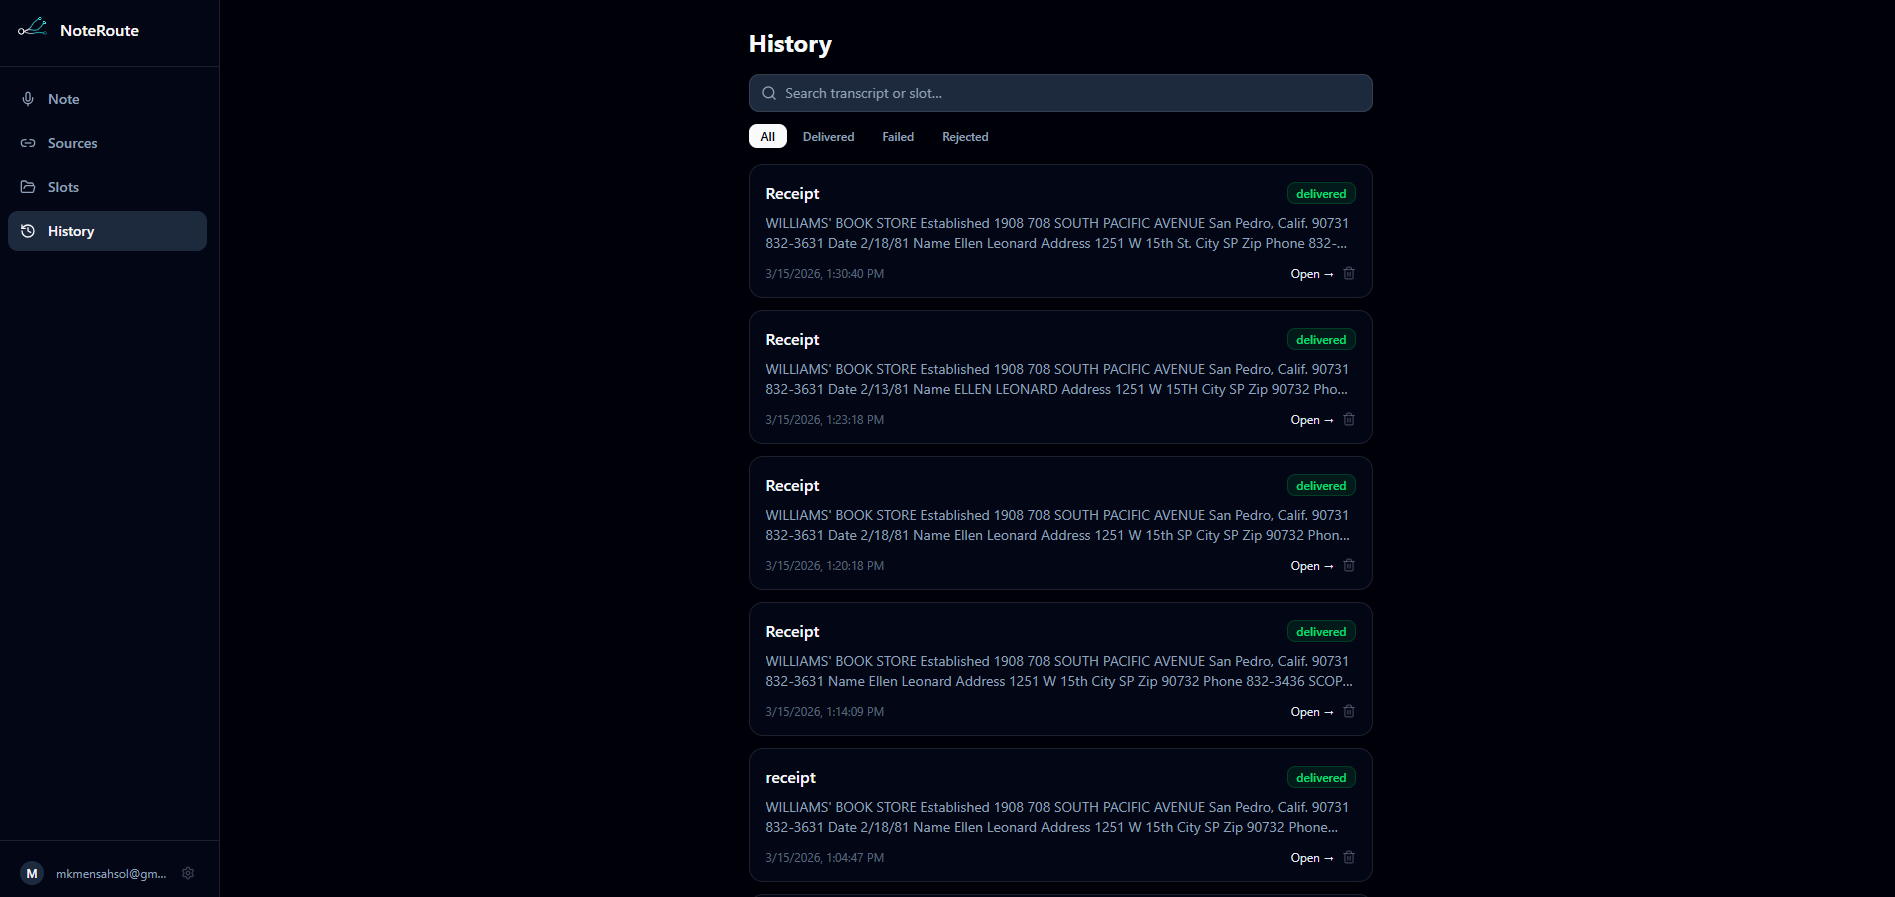Click timestamp 3/15/2026, 1:30:40 PM
This screenshot has width=1895, height=897.
825,274
